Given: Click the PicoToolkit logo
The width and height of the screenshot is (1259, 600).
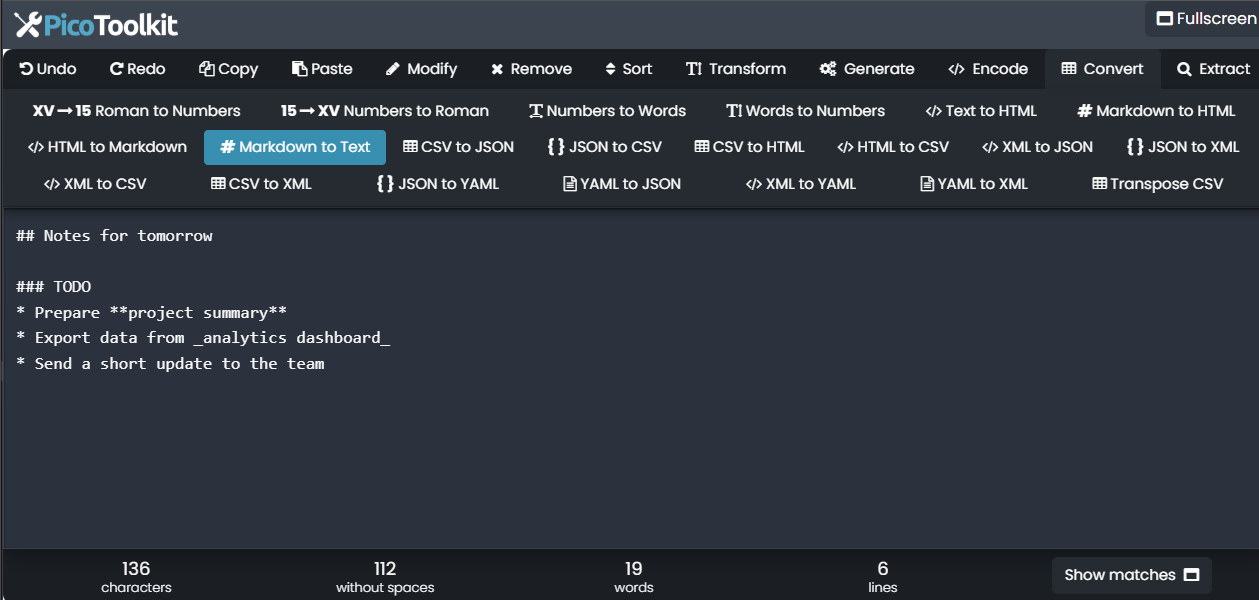Looking at the screenshot, I should tap(96, 25).
